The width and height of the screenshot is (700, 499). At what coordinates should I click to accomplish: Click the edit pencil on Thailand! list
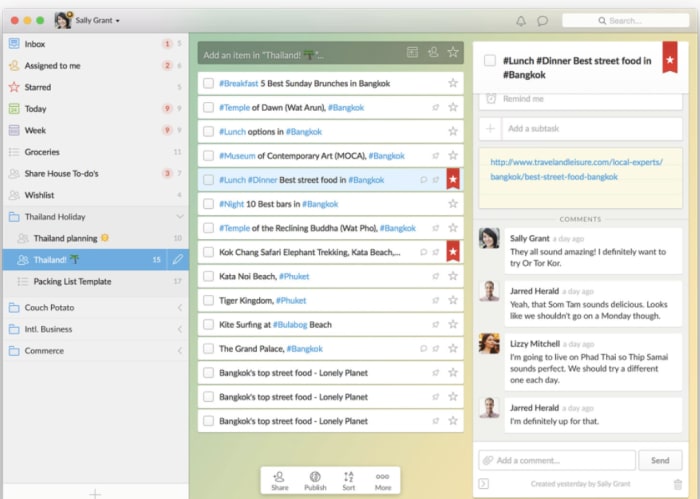[x=178, y=260]
